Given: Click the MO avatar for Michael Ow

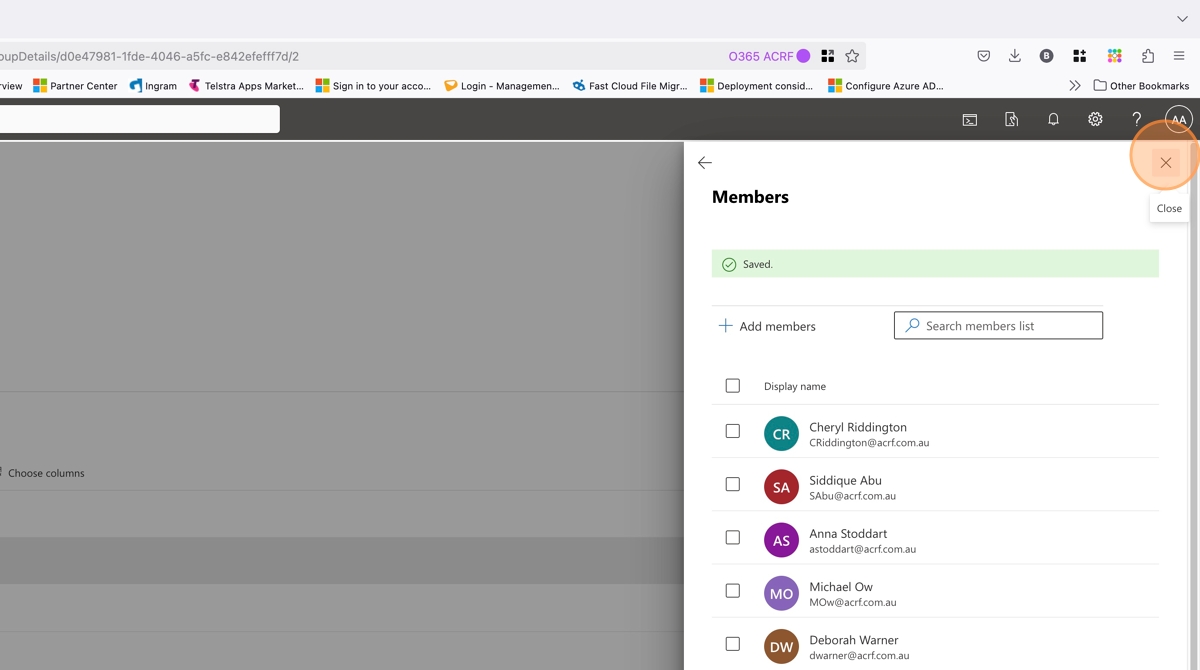Looking at the screenshot, I should [781, 593].
